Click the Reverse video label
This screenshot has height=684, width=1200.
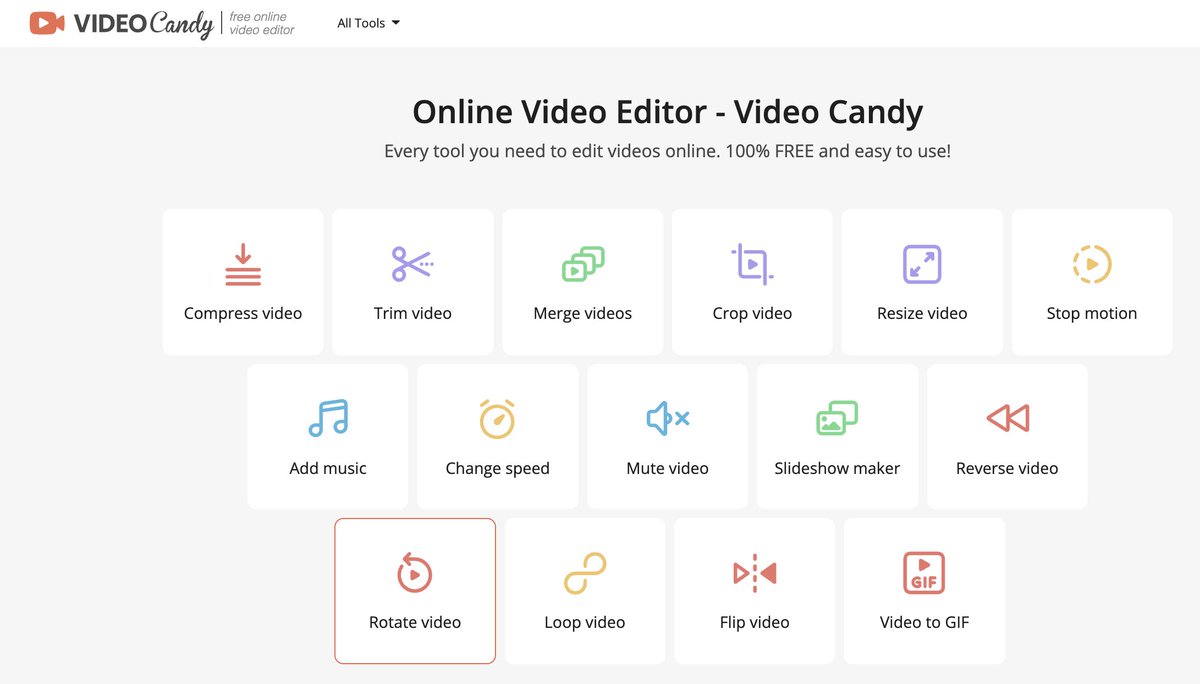pos(1007,468)
